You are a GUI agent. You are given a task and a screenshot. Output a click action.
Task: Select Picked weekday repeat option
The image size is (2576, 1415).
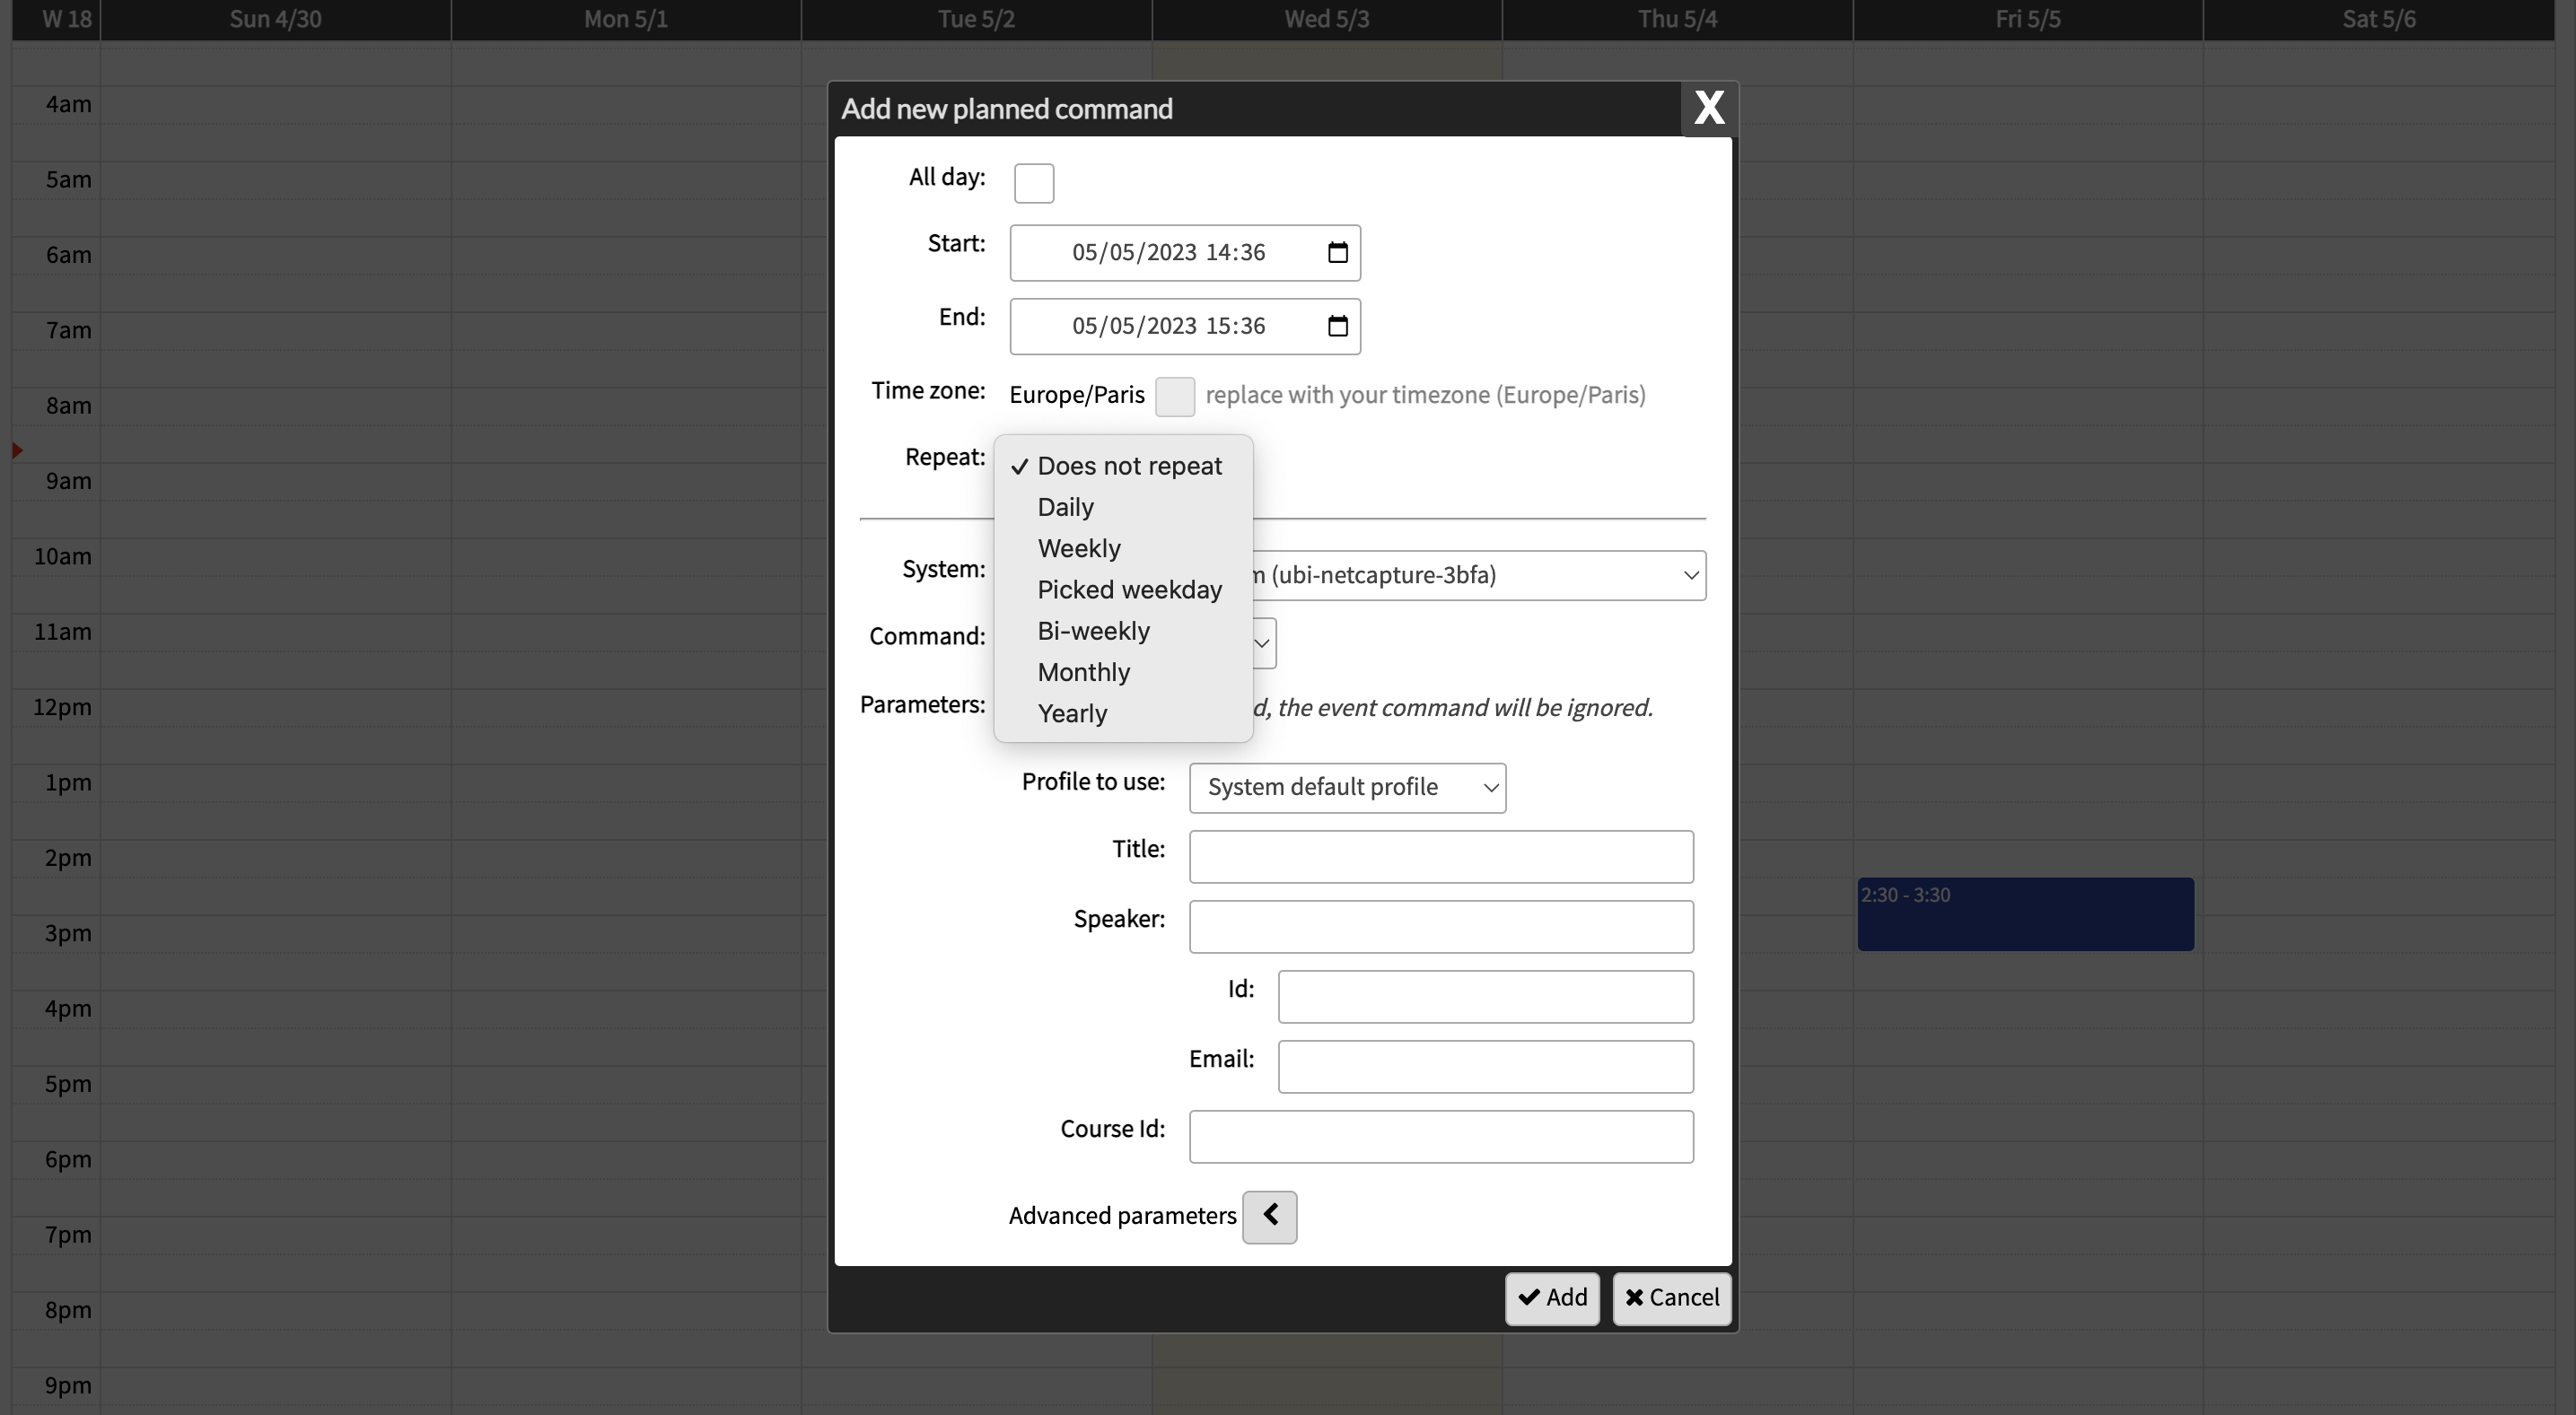point(1123,590)
